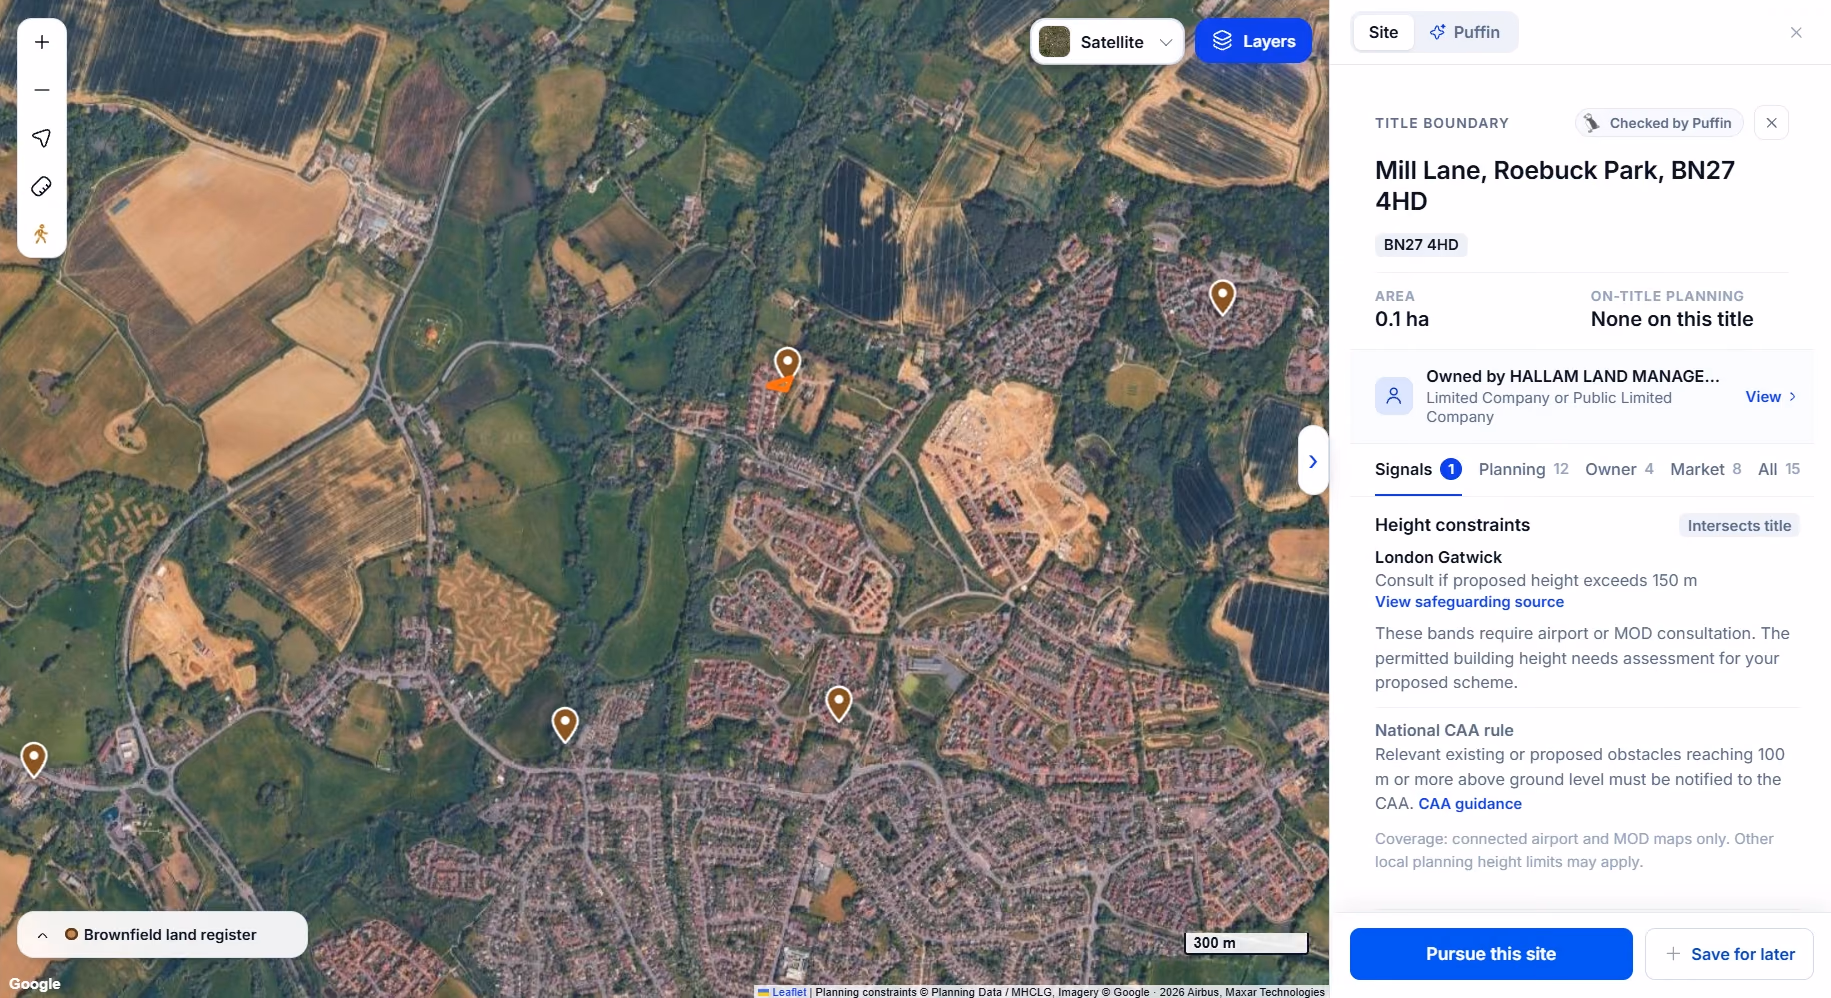Collapse the Brownfield land register legend
Viewport: 1831px width, 998px height.
coord(43,935)
